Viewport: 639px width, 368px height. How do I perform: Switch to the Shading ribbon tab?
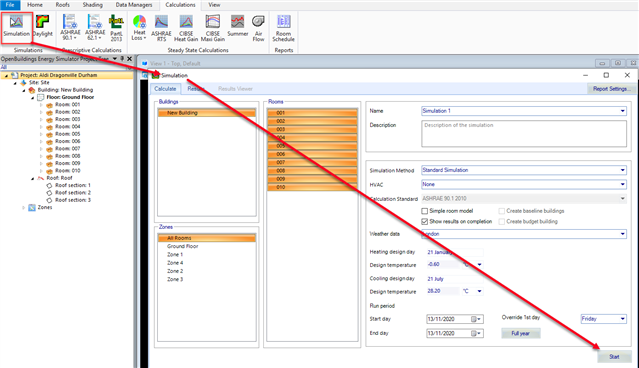click(x=93, y=5)
